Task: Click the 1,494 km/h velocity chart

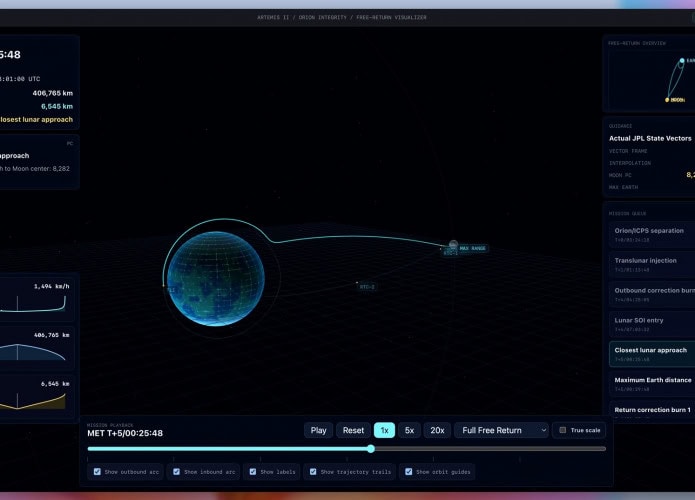Action: pos(35,299)
